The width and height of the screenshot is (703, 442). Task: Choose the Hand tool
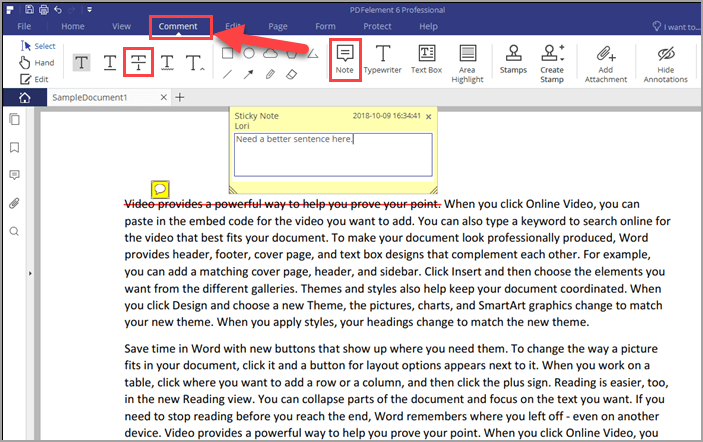[37, 63]
